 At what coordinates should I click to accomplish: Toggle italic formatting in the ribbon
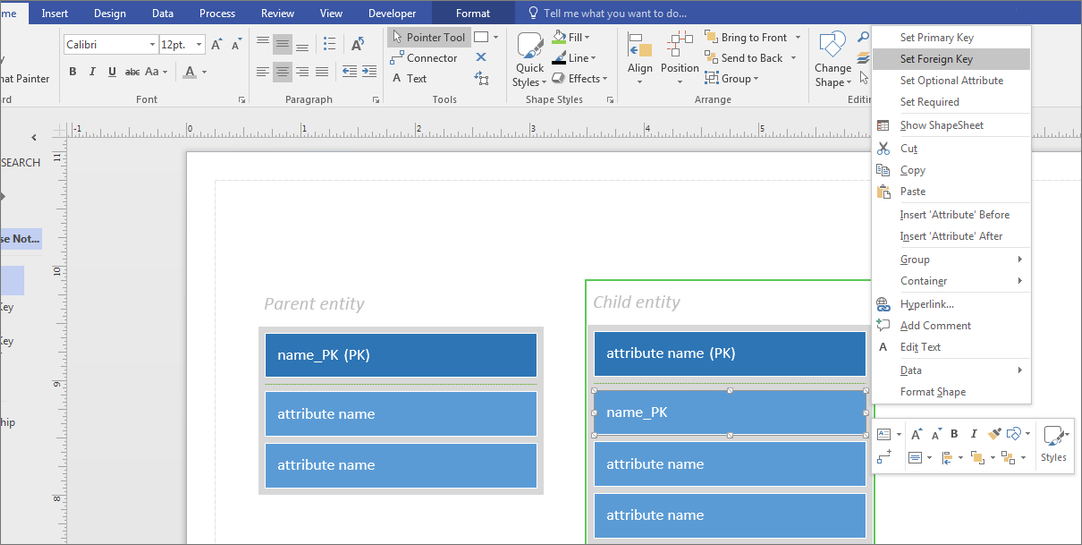coord(92,72)
